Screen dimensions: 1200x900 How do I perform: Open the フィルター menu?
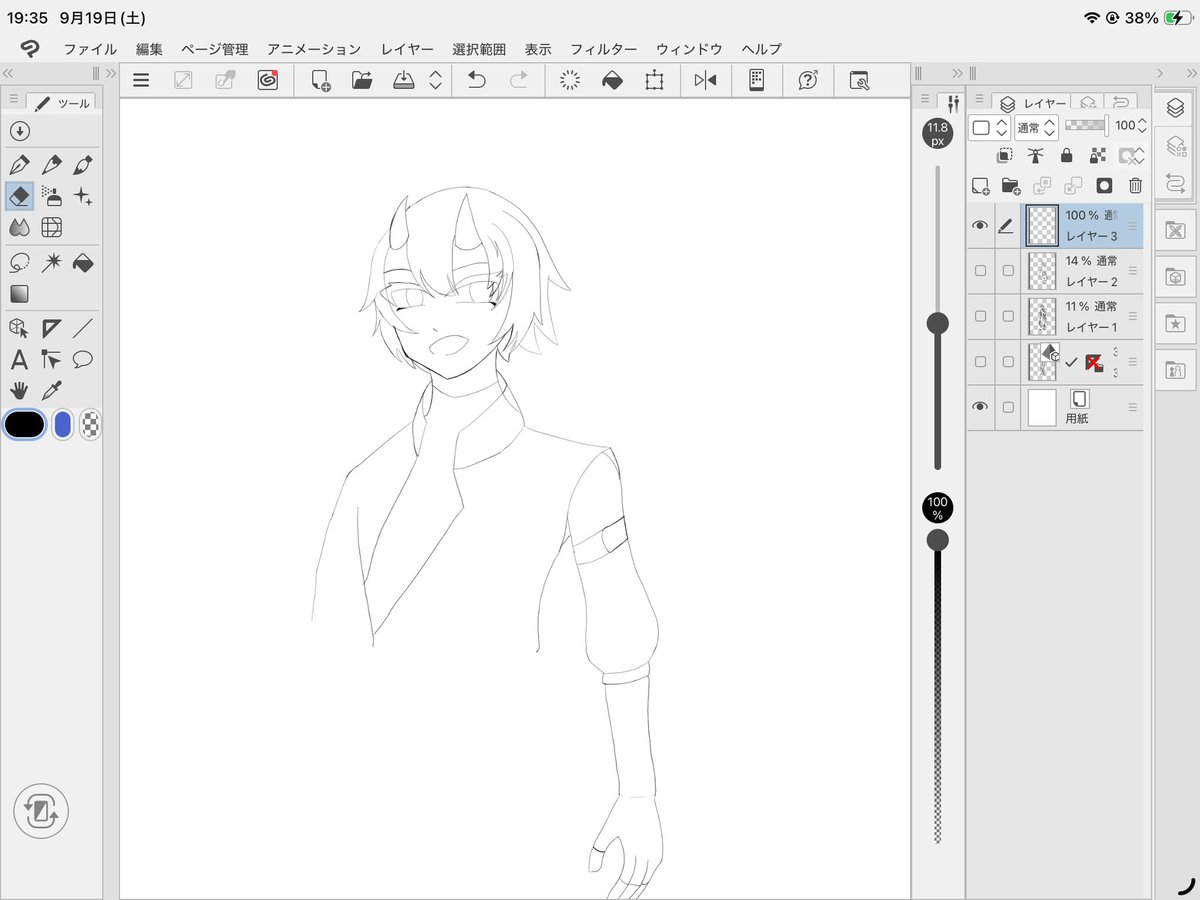pyautogui.click(x=603, y=48)
